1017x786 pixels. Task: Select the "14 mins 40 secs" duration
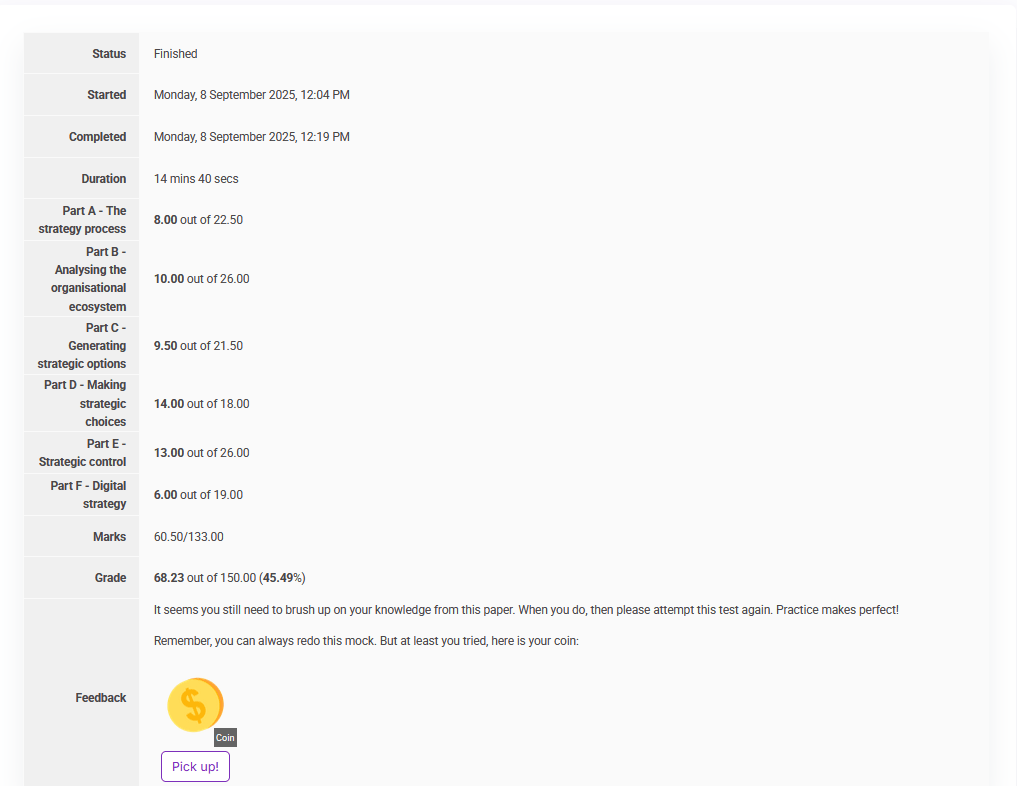pyautogui.click(x=196, y=179)
